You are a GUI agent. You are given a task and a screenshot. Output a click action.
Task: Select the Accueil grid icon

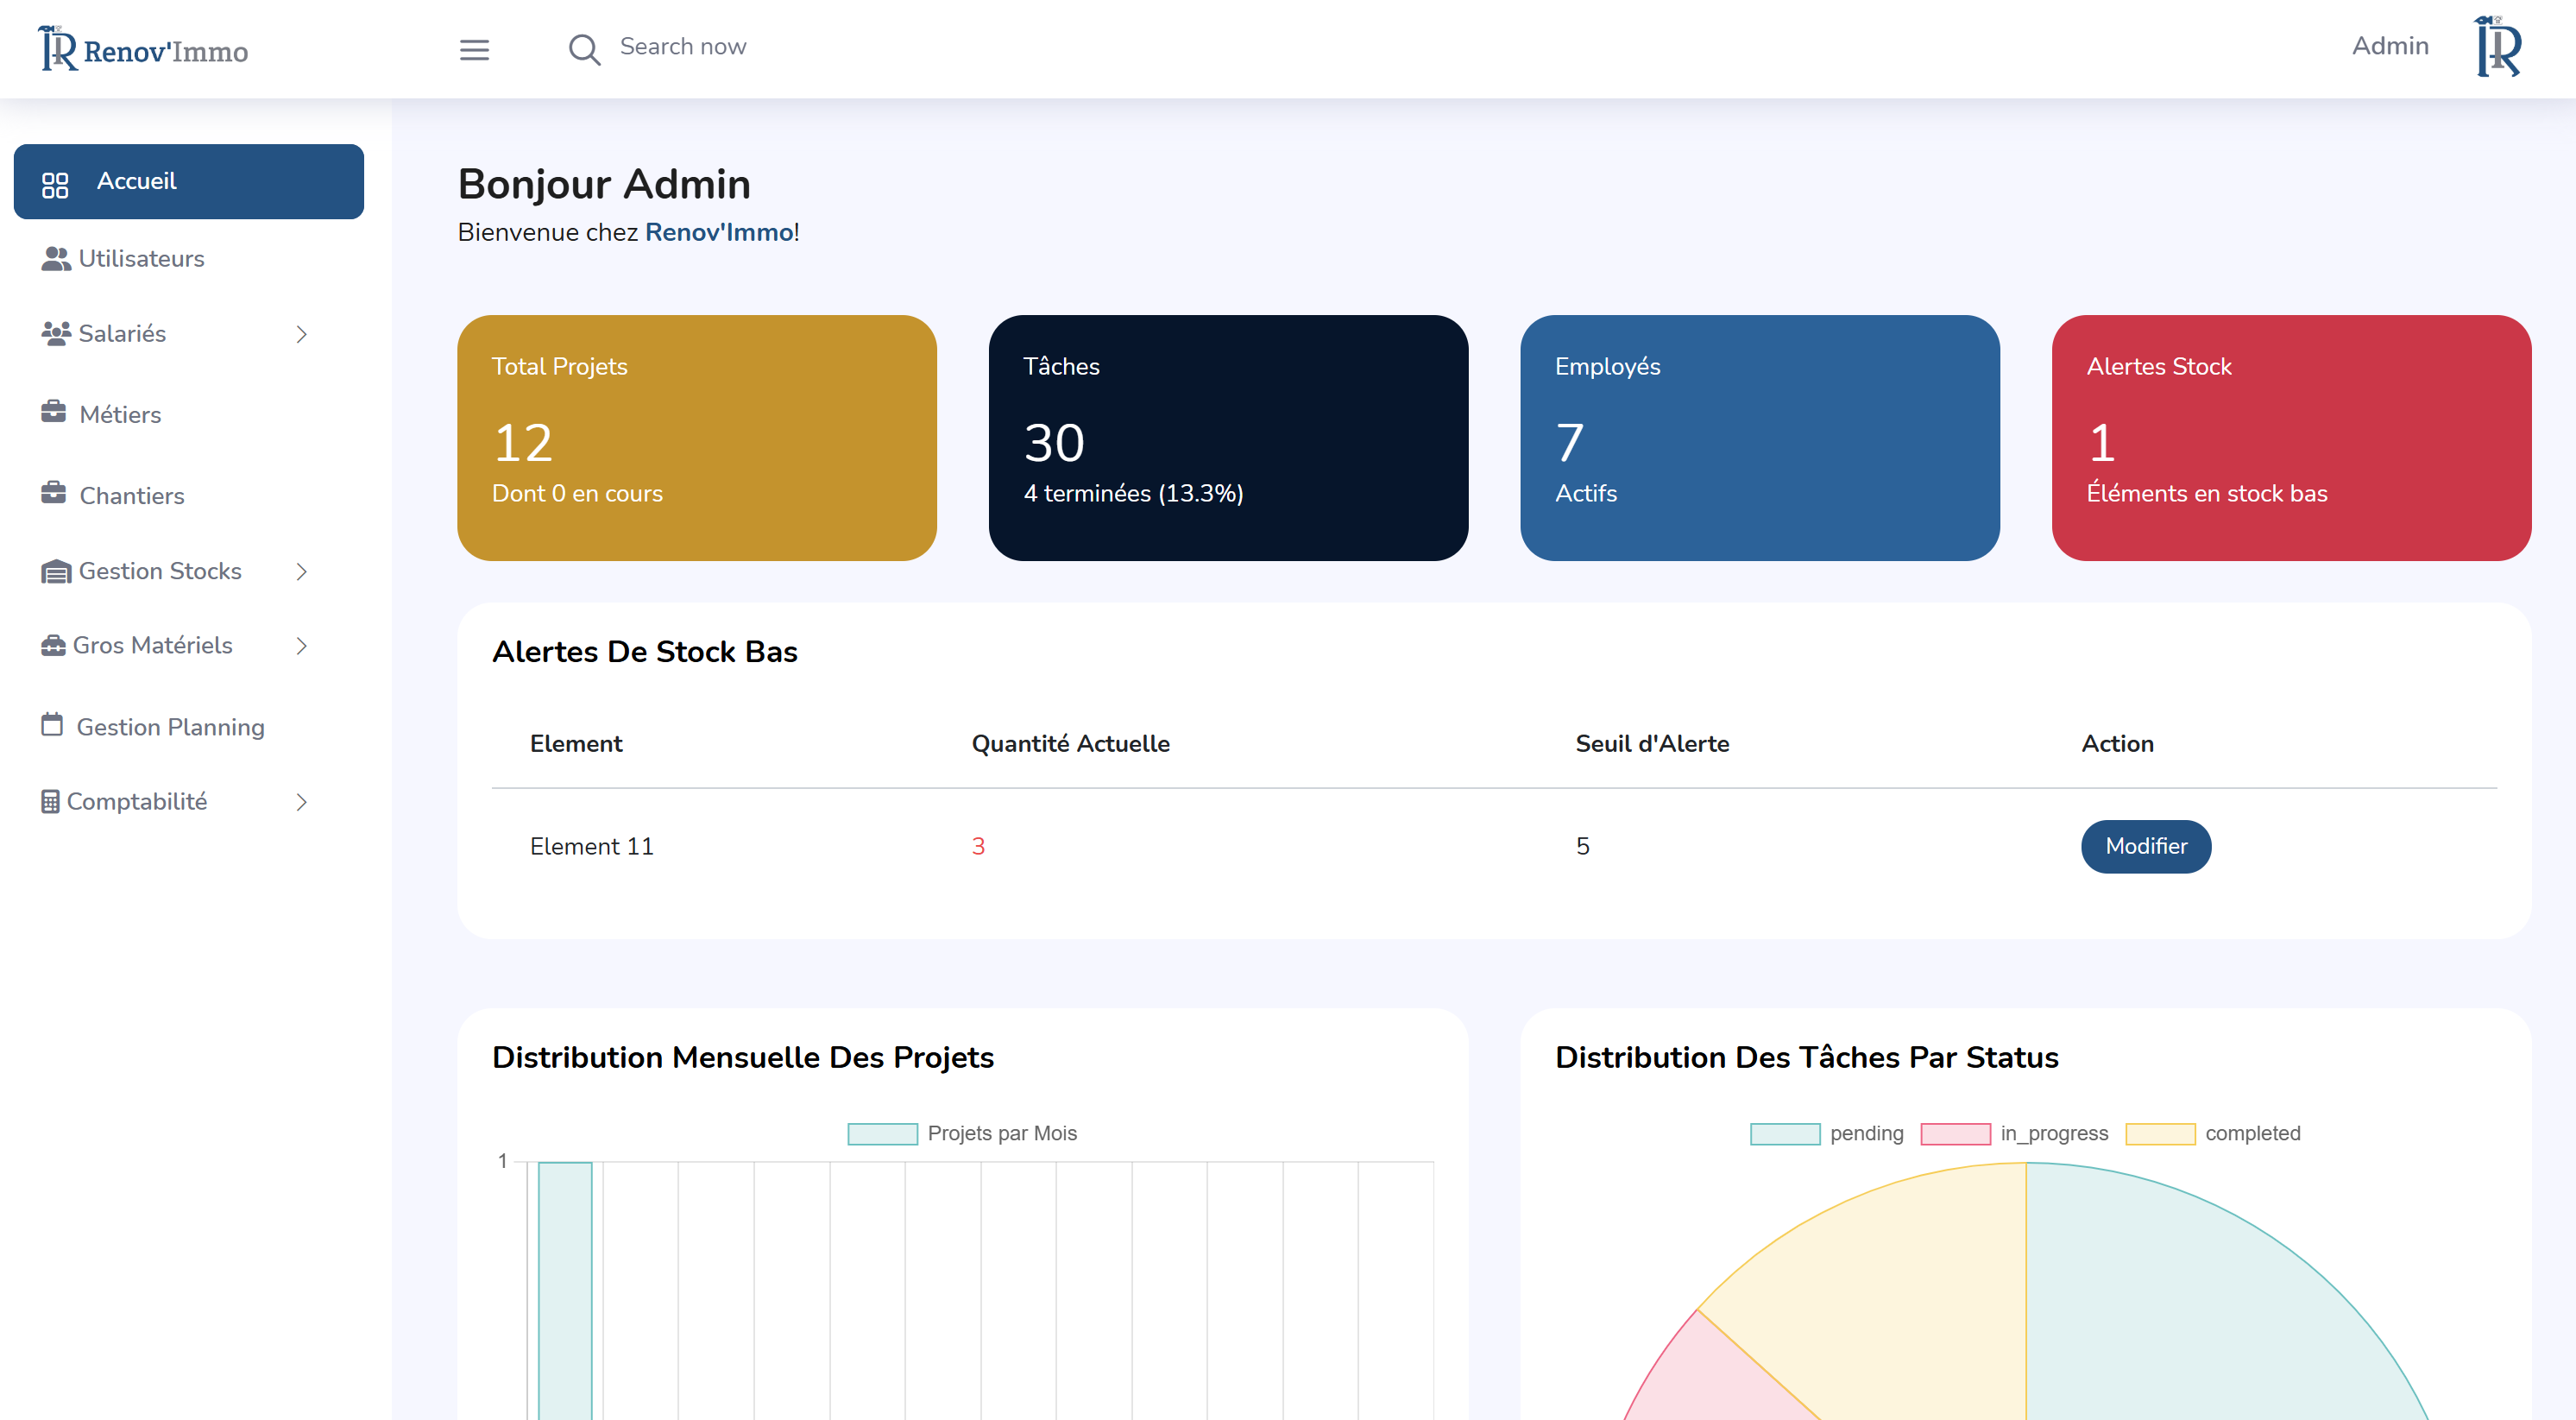[55, 182]
